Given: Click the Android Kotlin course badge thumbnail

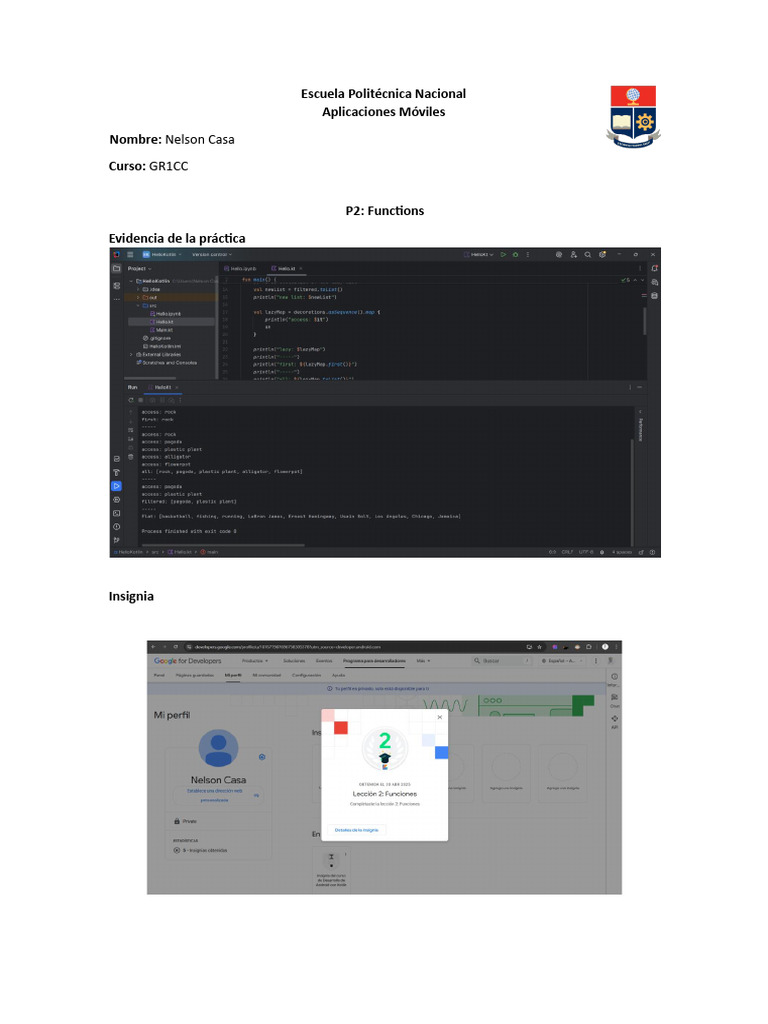Looking at the screenshot, I should 331,859.
